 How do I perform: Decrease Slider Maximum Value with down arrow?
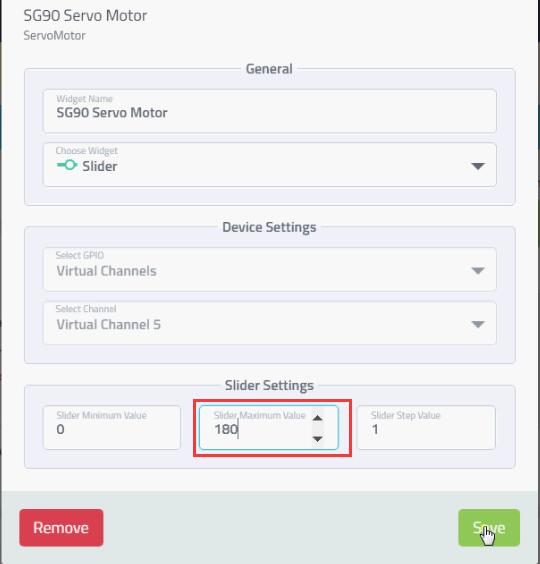click(x=317, y=439)
